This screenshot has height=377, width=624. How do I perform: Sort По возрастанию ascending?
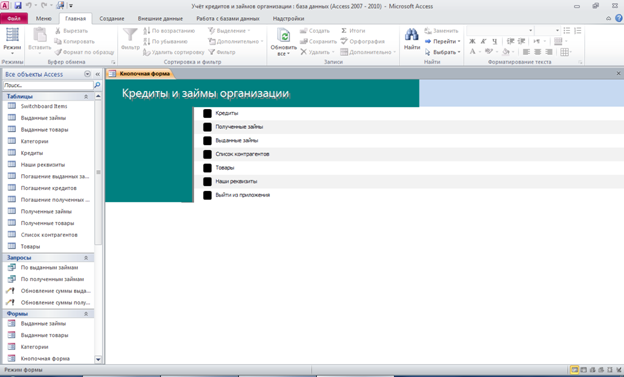(x=169, y=31)
